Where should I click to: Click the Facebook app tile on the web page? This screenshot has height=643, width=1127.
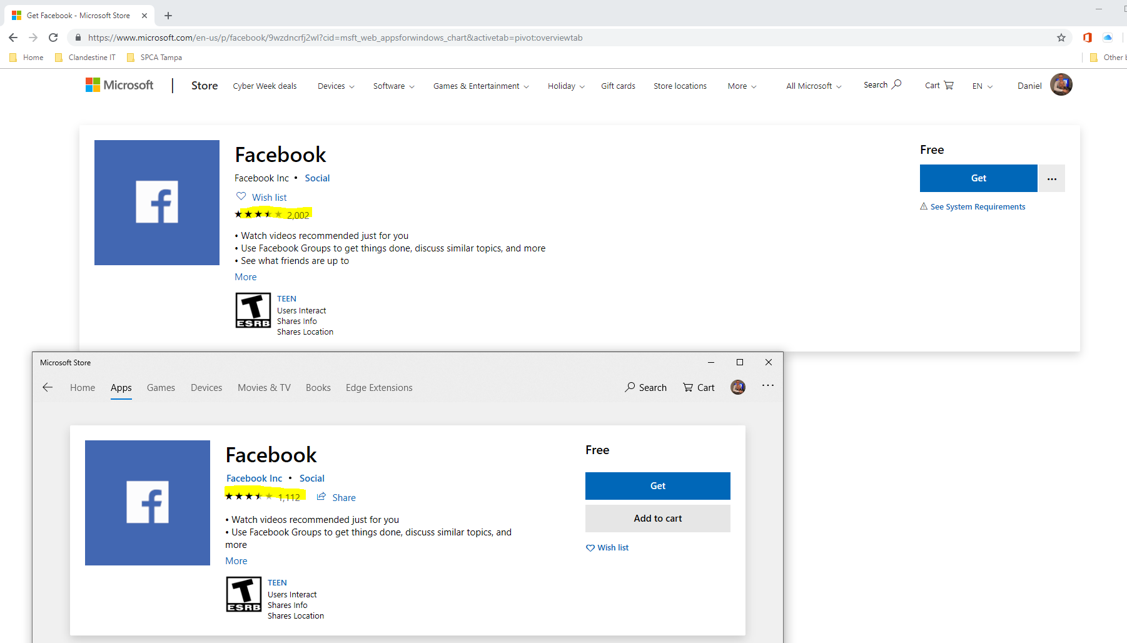pos(157,203)
